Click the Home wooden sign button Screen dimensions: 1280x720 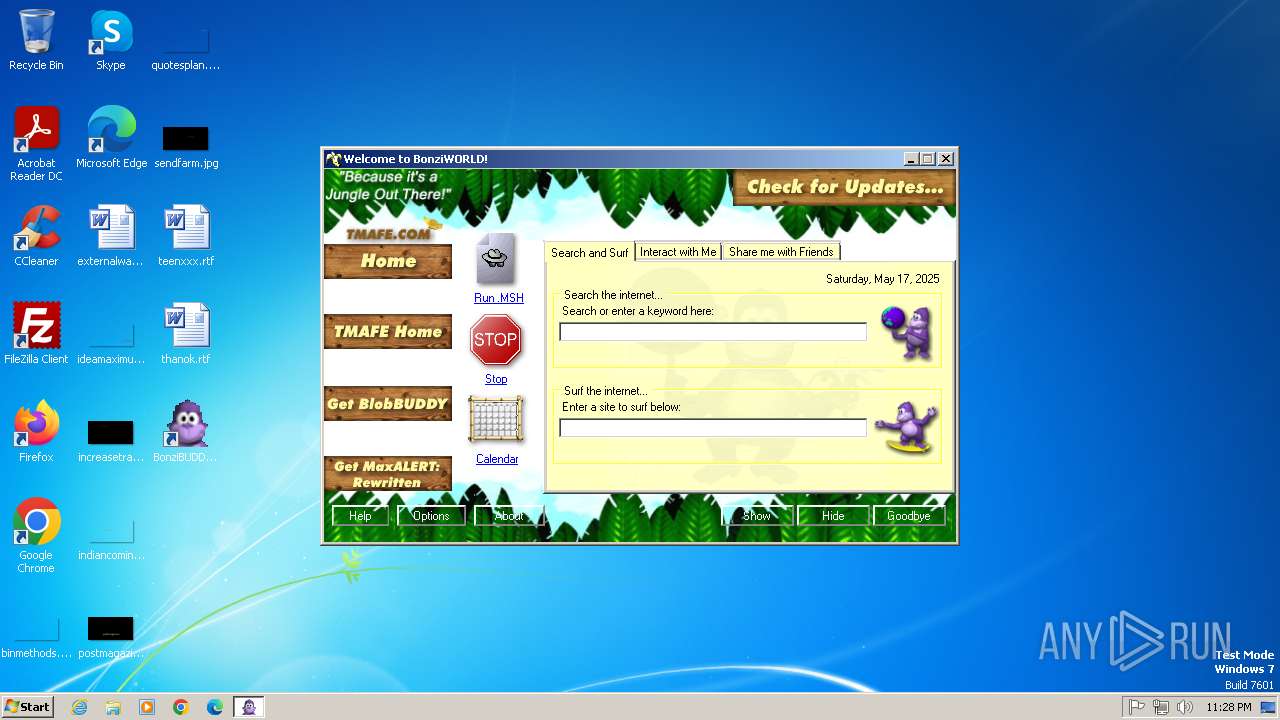388,261
